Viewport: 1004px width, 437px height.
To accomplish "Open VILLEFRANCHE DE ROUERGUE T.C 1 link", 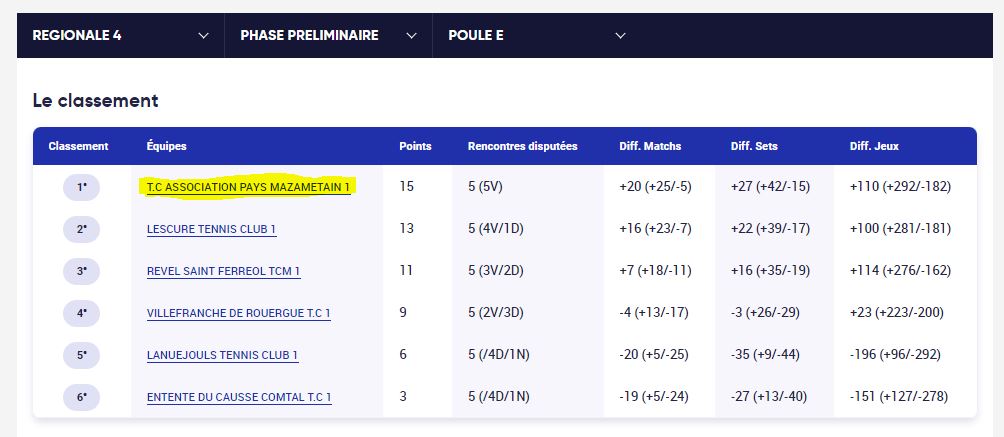I will pyautogui.click(x=239, y=313).
